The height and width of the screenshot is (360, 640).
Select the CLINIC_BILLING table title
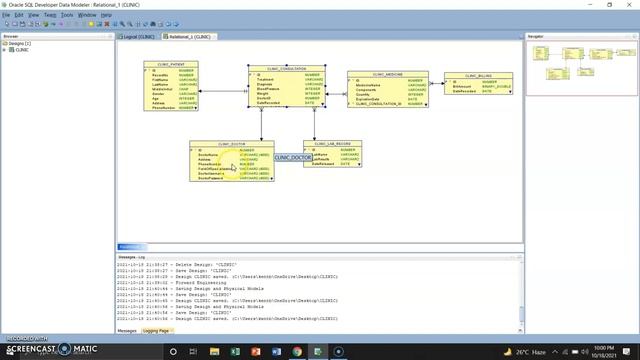coord(478,76)
